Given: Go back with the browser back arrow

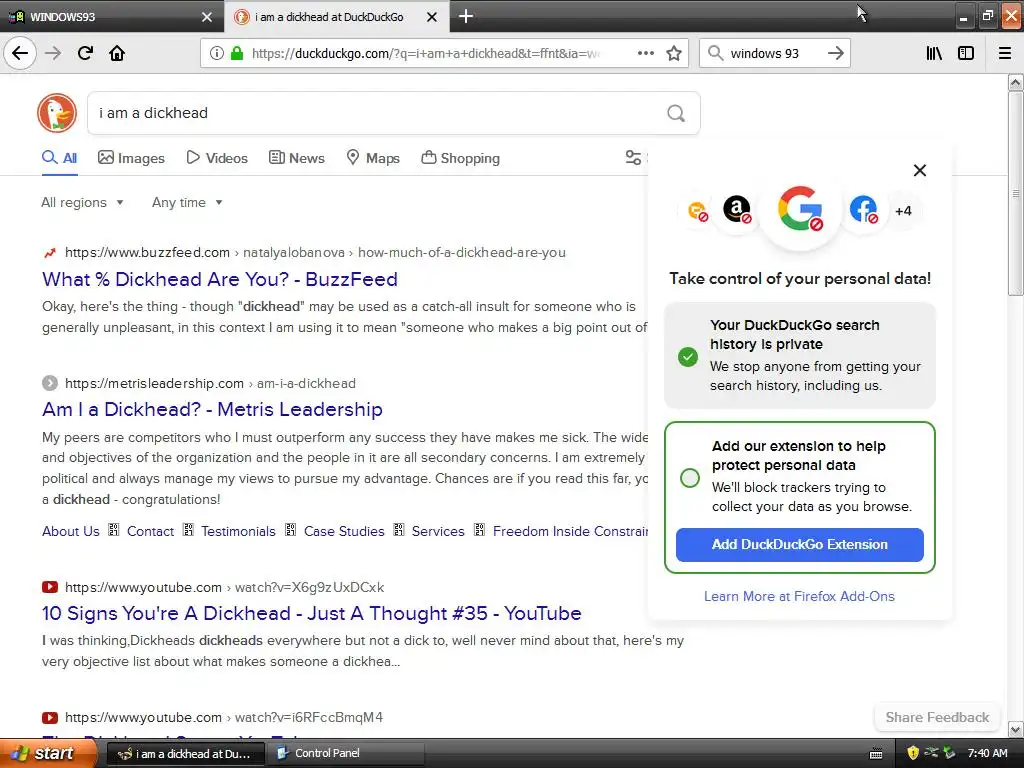Looking at the screenshot, I should pos(20,53).
